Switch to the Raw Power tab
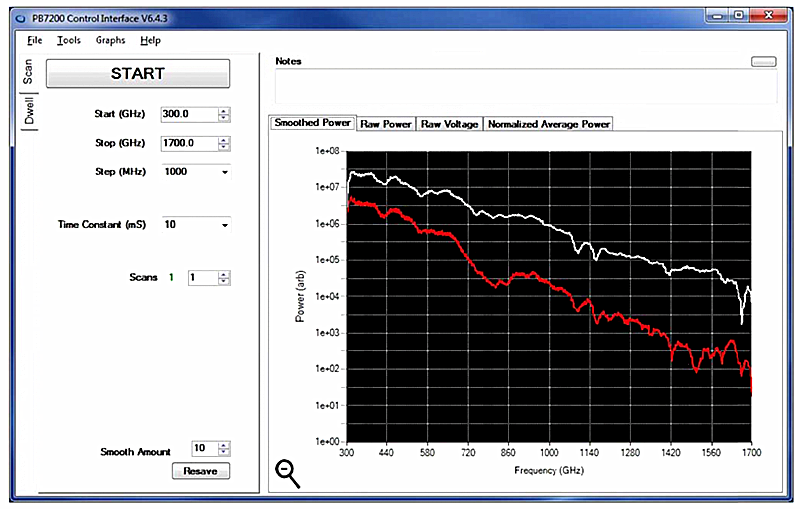 point(385,124)
